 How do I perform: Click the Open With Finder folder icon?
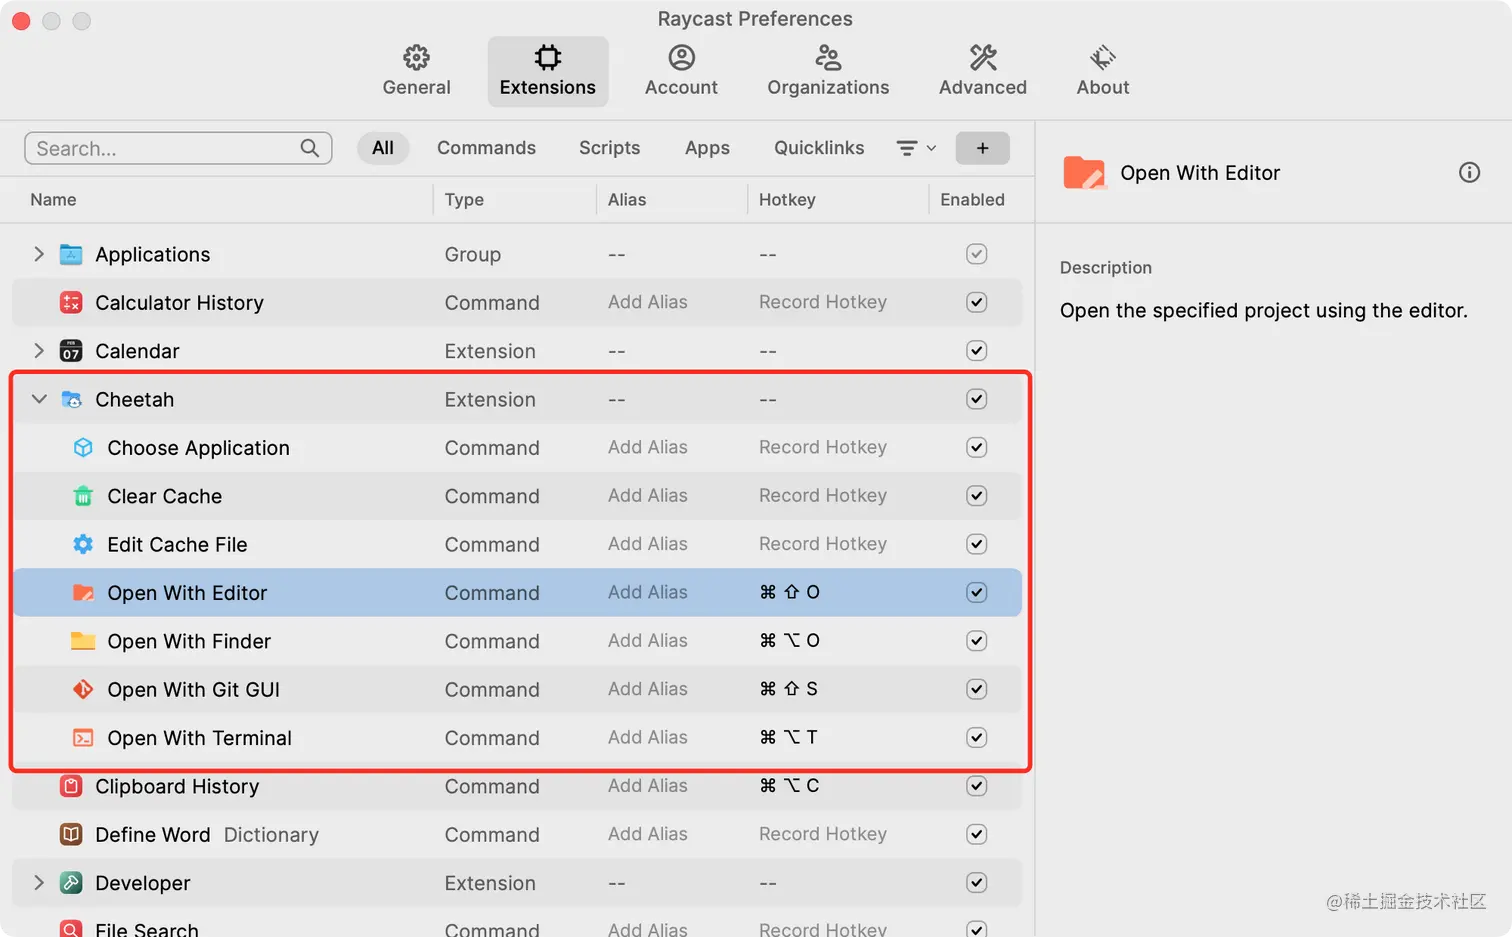point(83,641)
